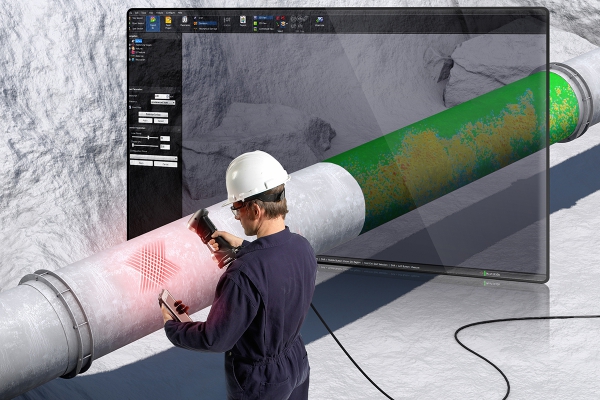Screen dimensions: 600x400
Task: Open the wide dropdown below the sliders
Action: tap(153, 158)
